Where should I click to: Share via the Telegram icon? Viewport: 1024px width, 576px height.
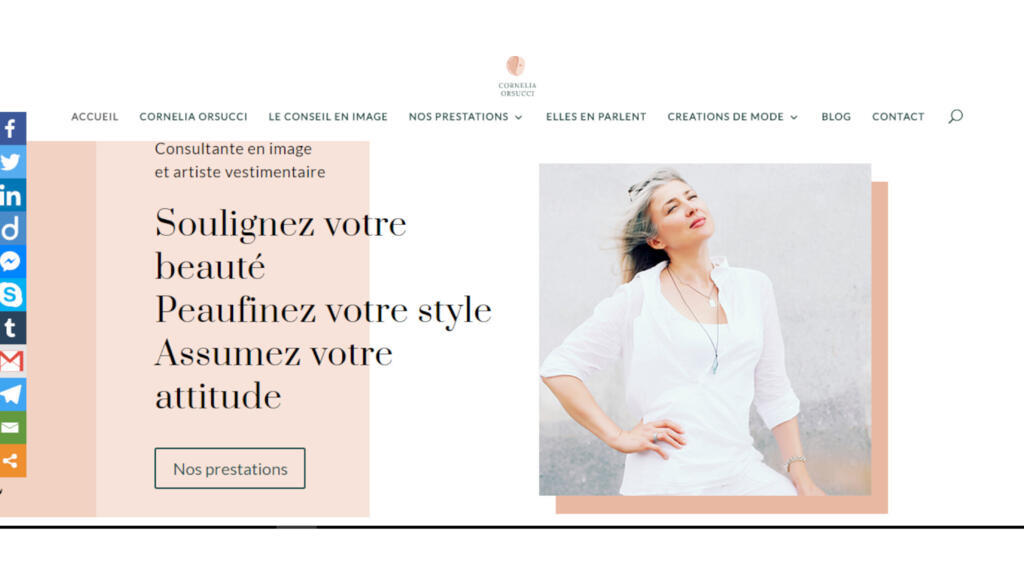[x=12, y=394]
